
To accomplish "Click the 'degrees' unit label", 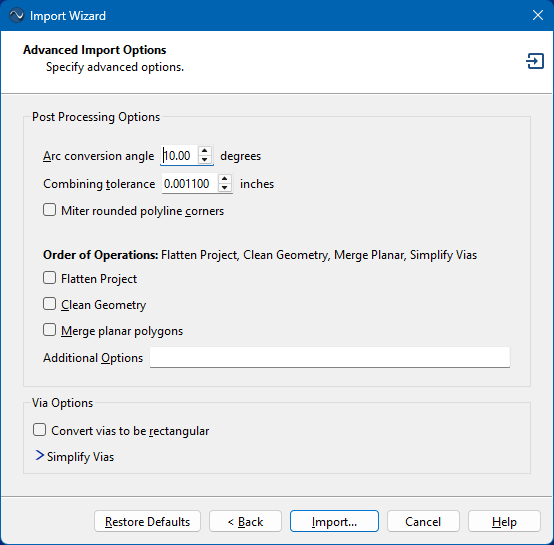I will pyautogui.click(x=241, y=156).
